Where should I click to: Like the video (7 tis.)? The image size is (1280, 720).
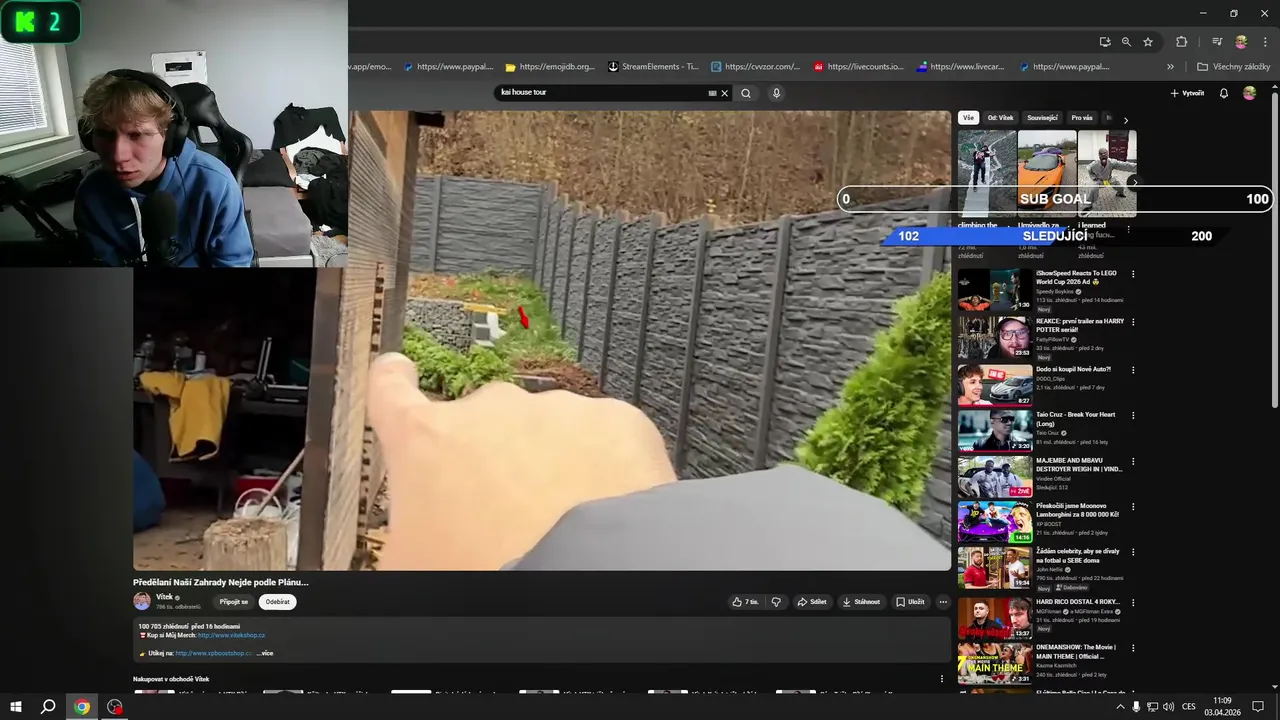click(x=745, y=602)
